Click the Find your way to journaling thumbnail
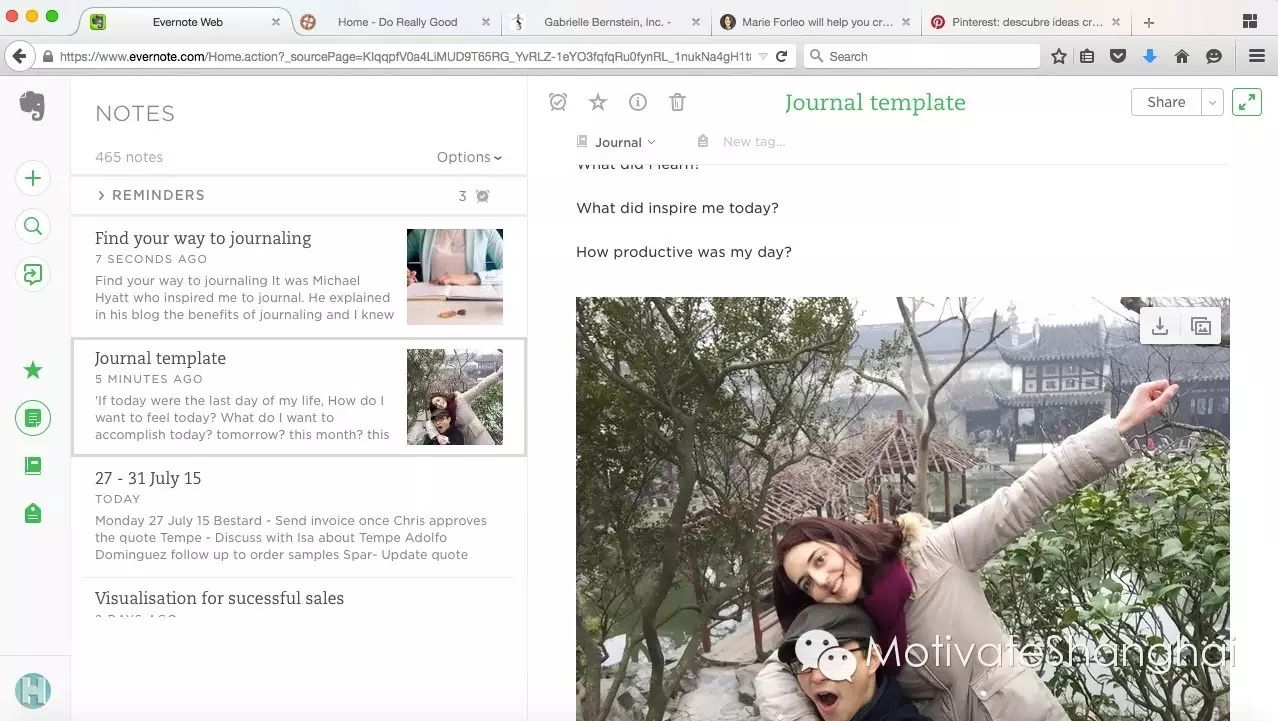The width and height of the screenshot is (1278, 721). coord(455,277)
